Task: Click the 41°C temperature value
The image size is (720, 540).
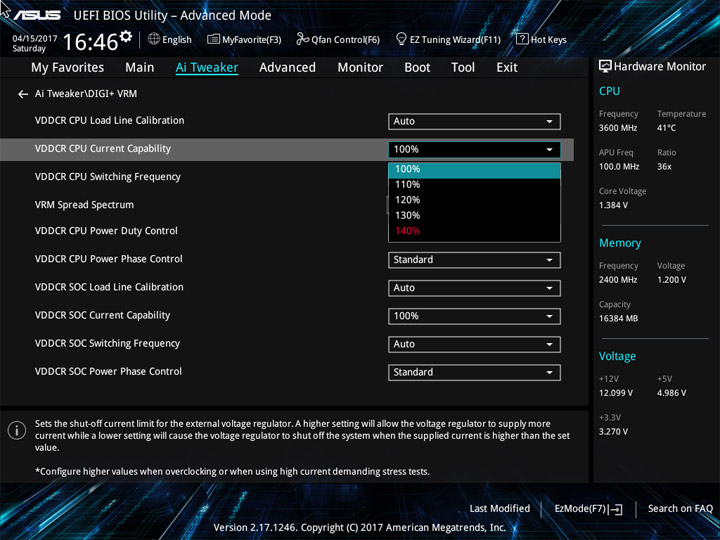Action: click(666, 128)
